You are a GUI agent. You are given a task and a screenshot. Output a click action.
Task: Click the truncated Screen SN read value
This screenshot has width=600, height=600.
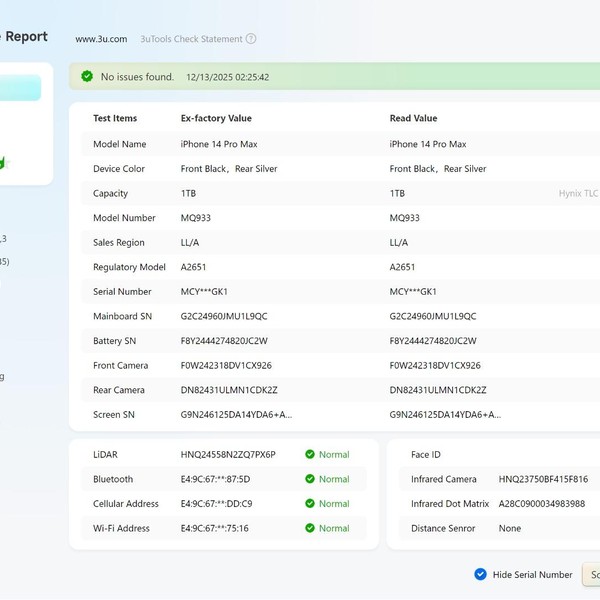click(445, 414)
